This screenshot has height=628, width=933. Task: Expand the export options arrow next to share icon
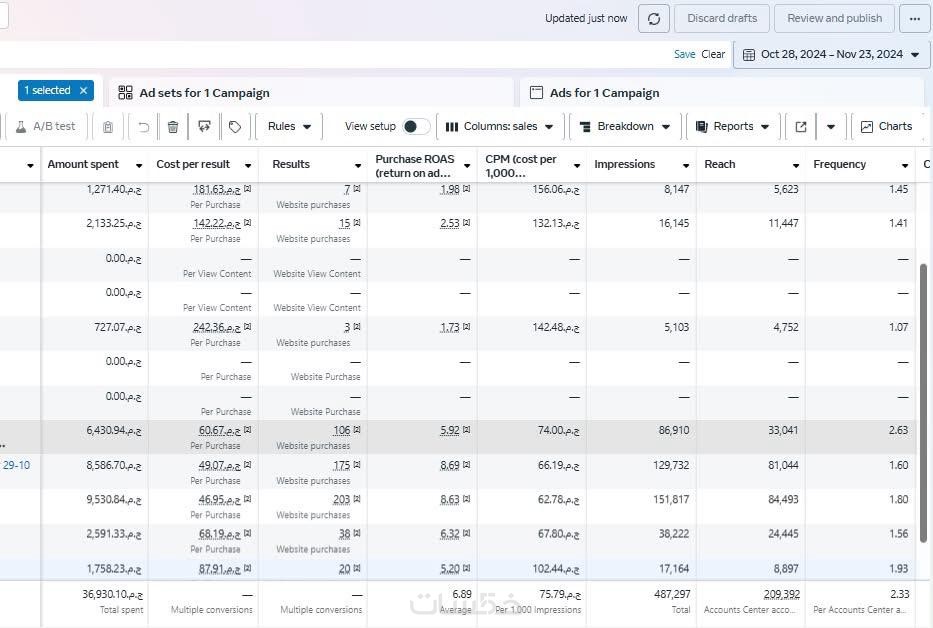831,127
